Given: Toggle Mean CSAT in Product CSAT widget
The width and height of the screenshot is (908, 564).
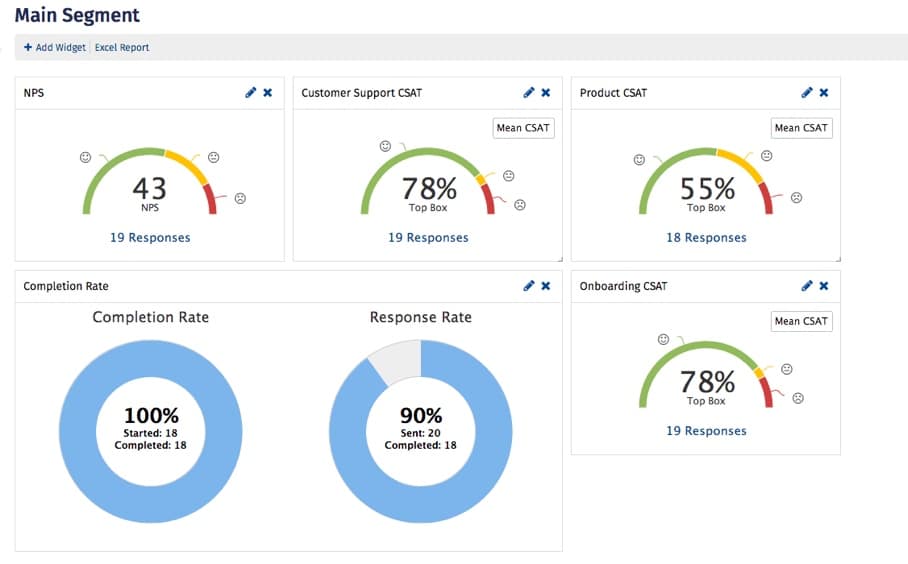Looking at the screenshot, I should (x=801, y=128).
